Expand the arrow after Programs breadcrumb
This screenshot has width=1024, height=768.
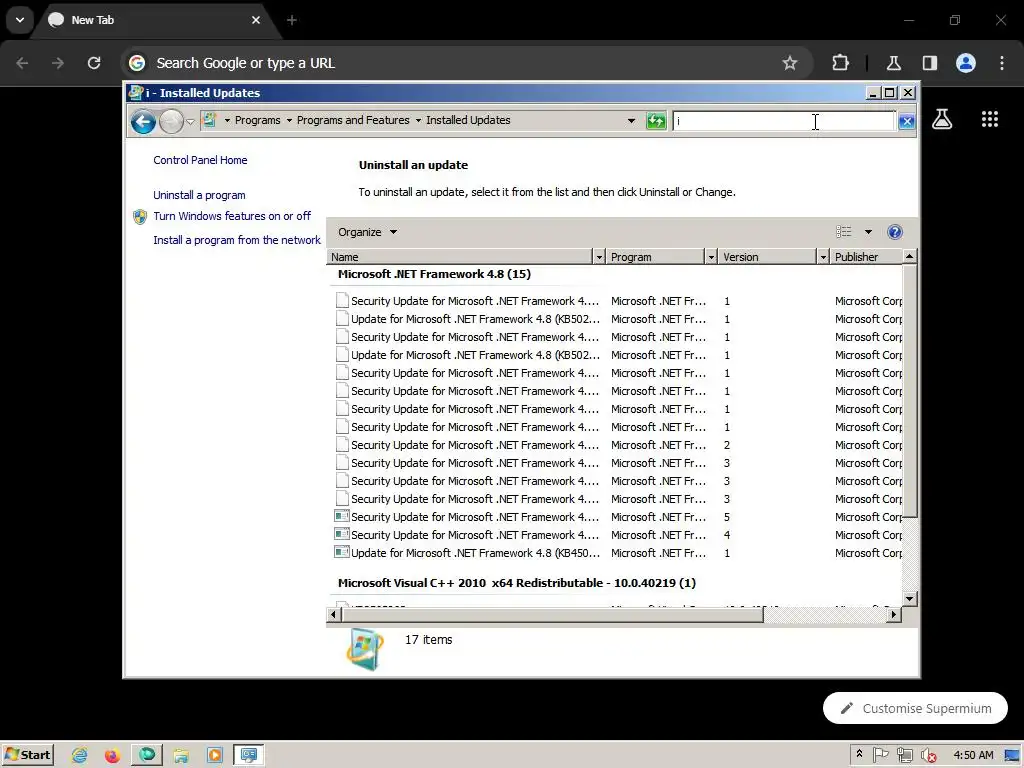(x=289, y=120)
